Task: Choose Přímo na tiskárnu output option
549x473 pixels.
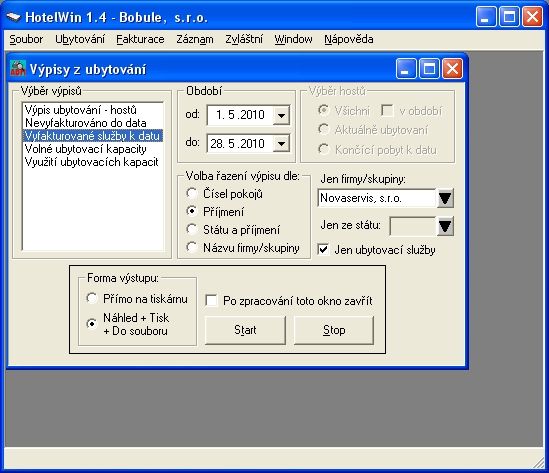Action: point(92,298)
